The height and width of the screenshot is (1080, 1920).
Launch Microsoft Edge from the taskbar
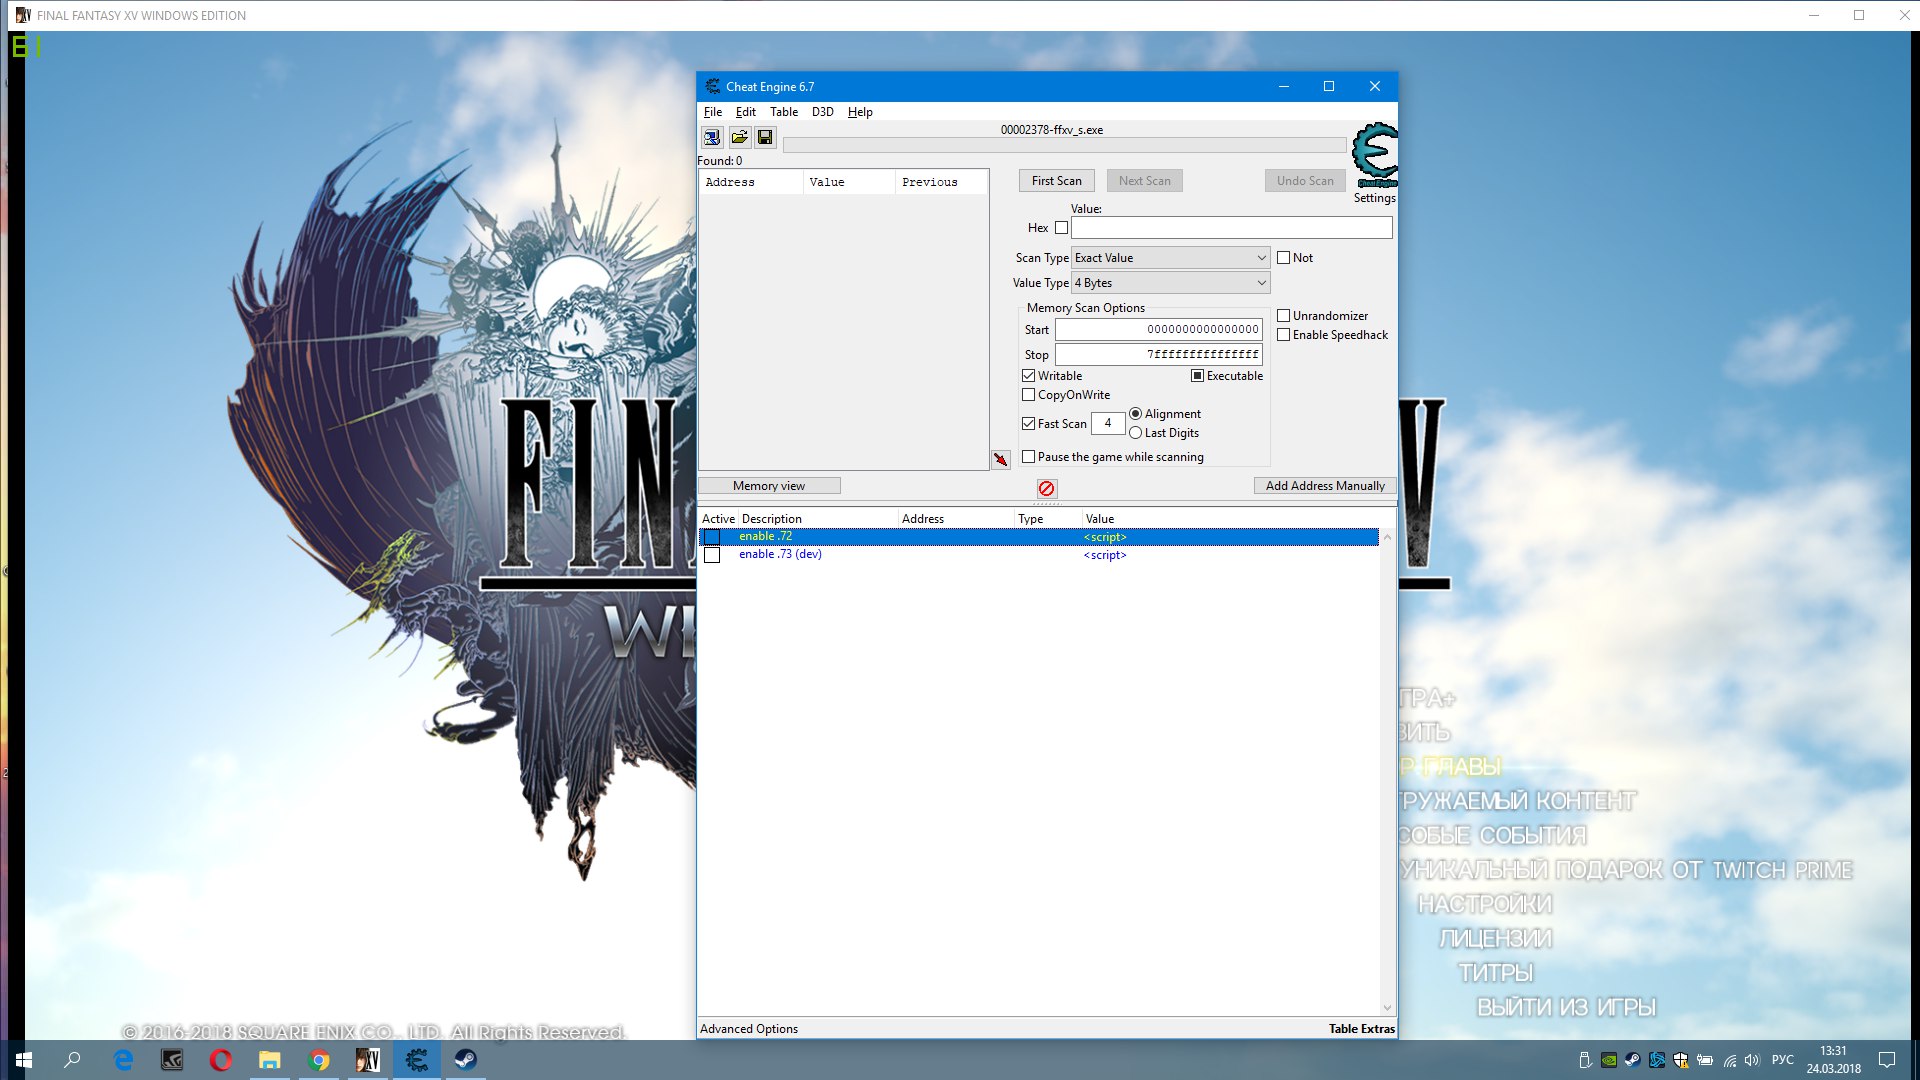point(123,1060)
